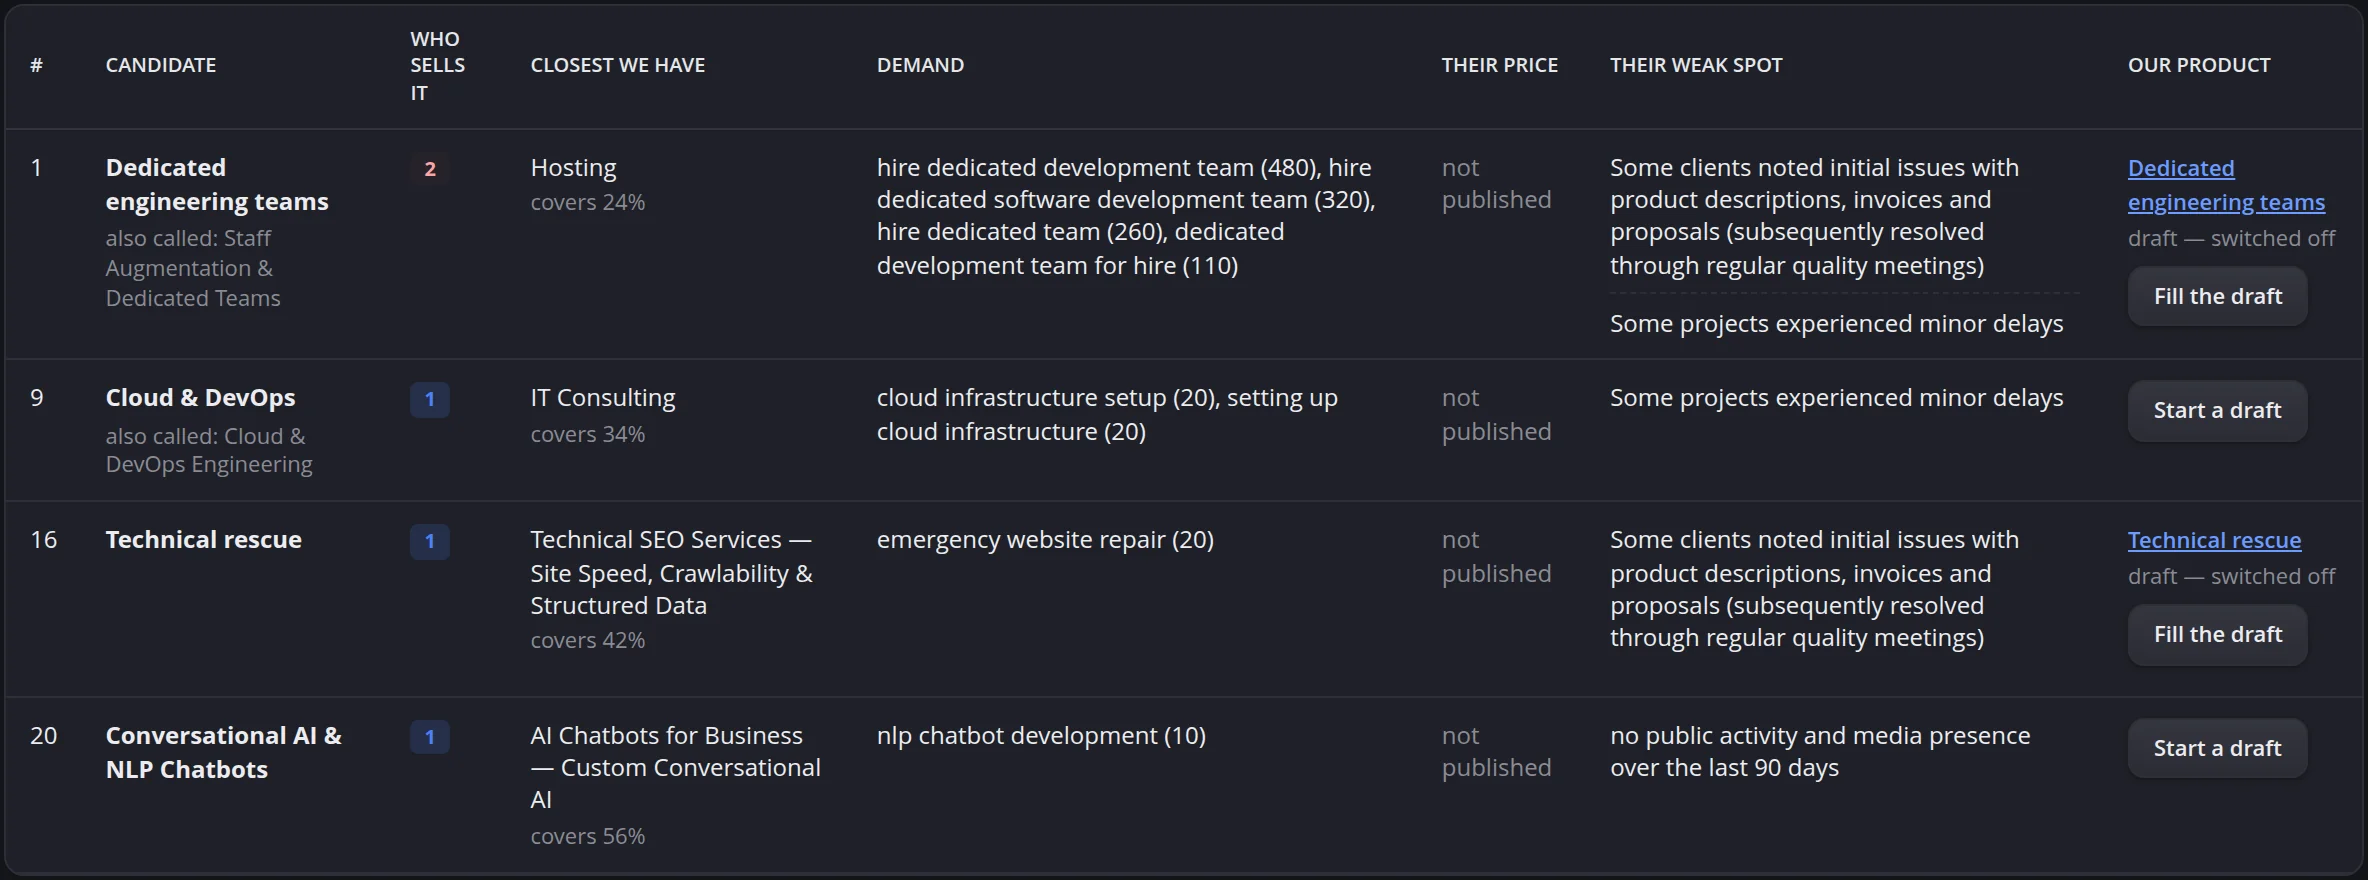
Task: Select the Technical rescue candidate name
Action: pyautogui.click(x=204, y=539)
